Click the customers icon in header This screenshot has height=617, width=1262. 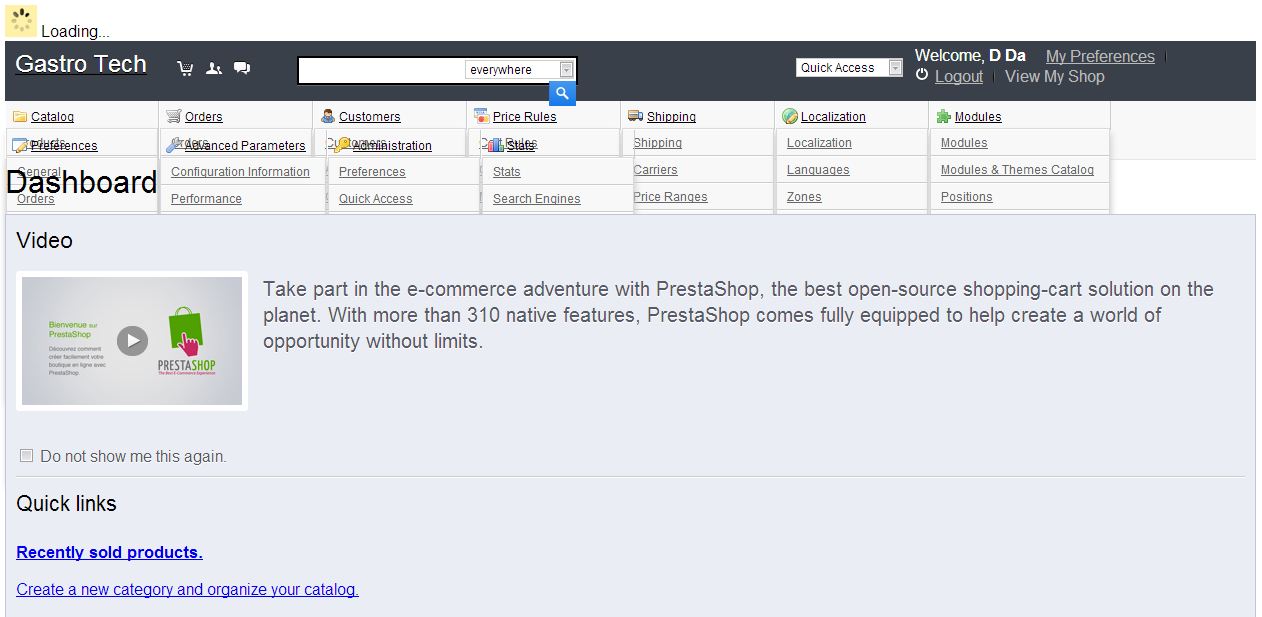214,68
